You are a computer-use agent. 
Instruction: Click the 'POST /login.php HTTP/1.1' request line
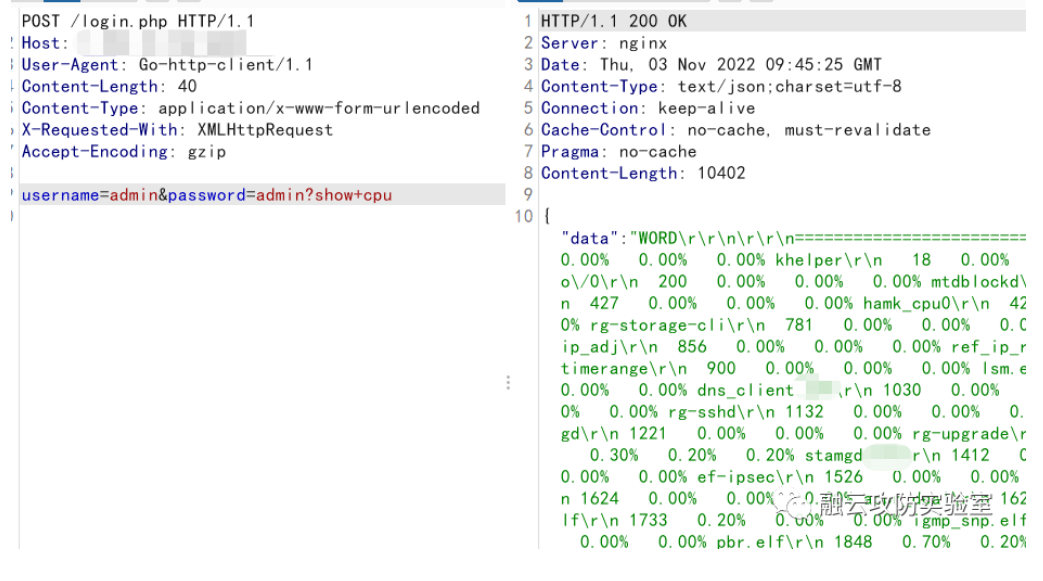(138, 21)
